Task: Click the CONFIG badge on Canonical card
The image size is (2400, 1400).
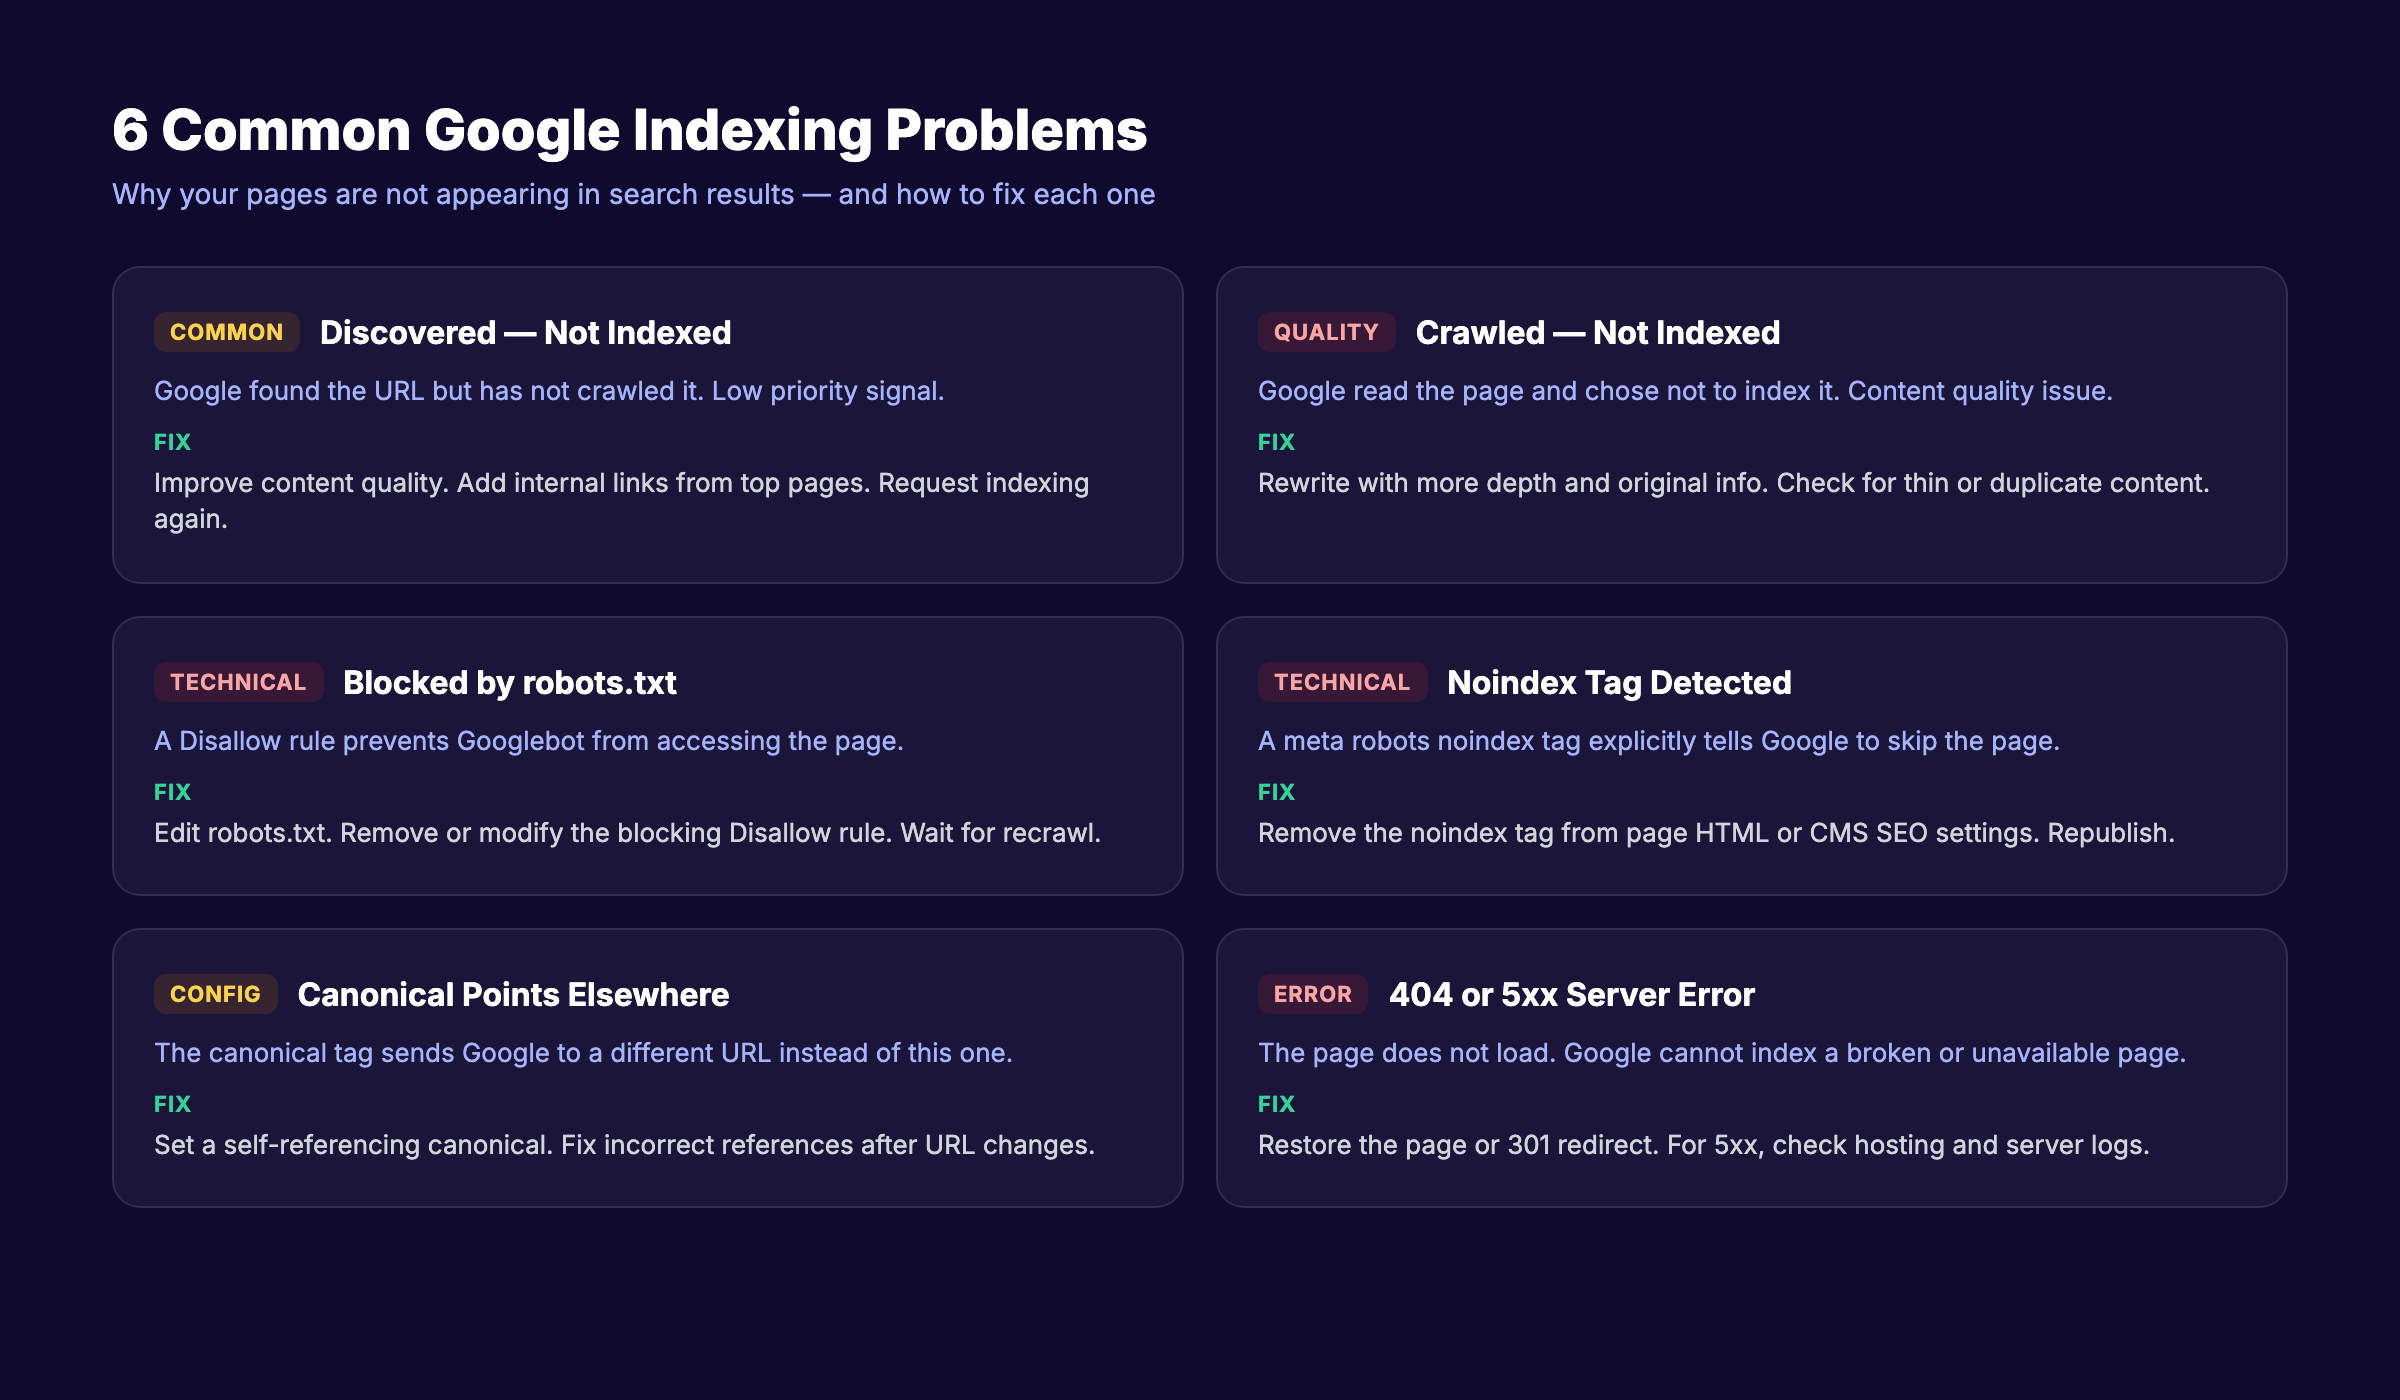Action: (215, 994)
